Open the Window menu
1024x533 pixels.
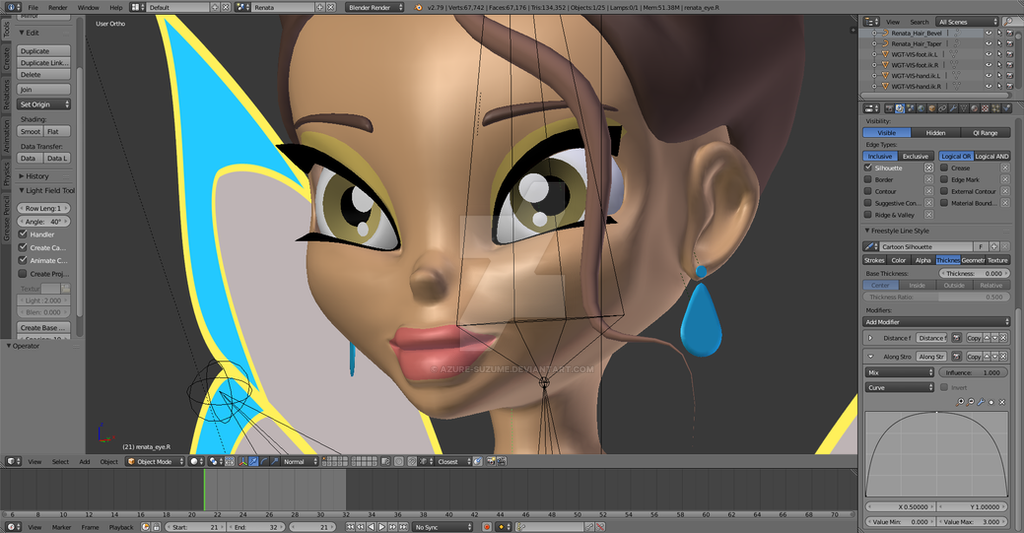point(88,7)
